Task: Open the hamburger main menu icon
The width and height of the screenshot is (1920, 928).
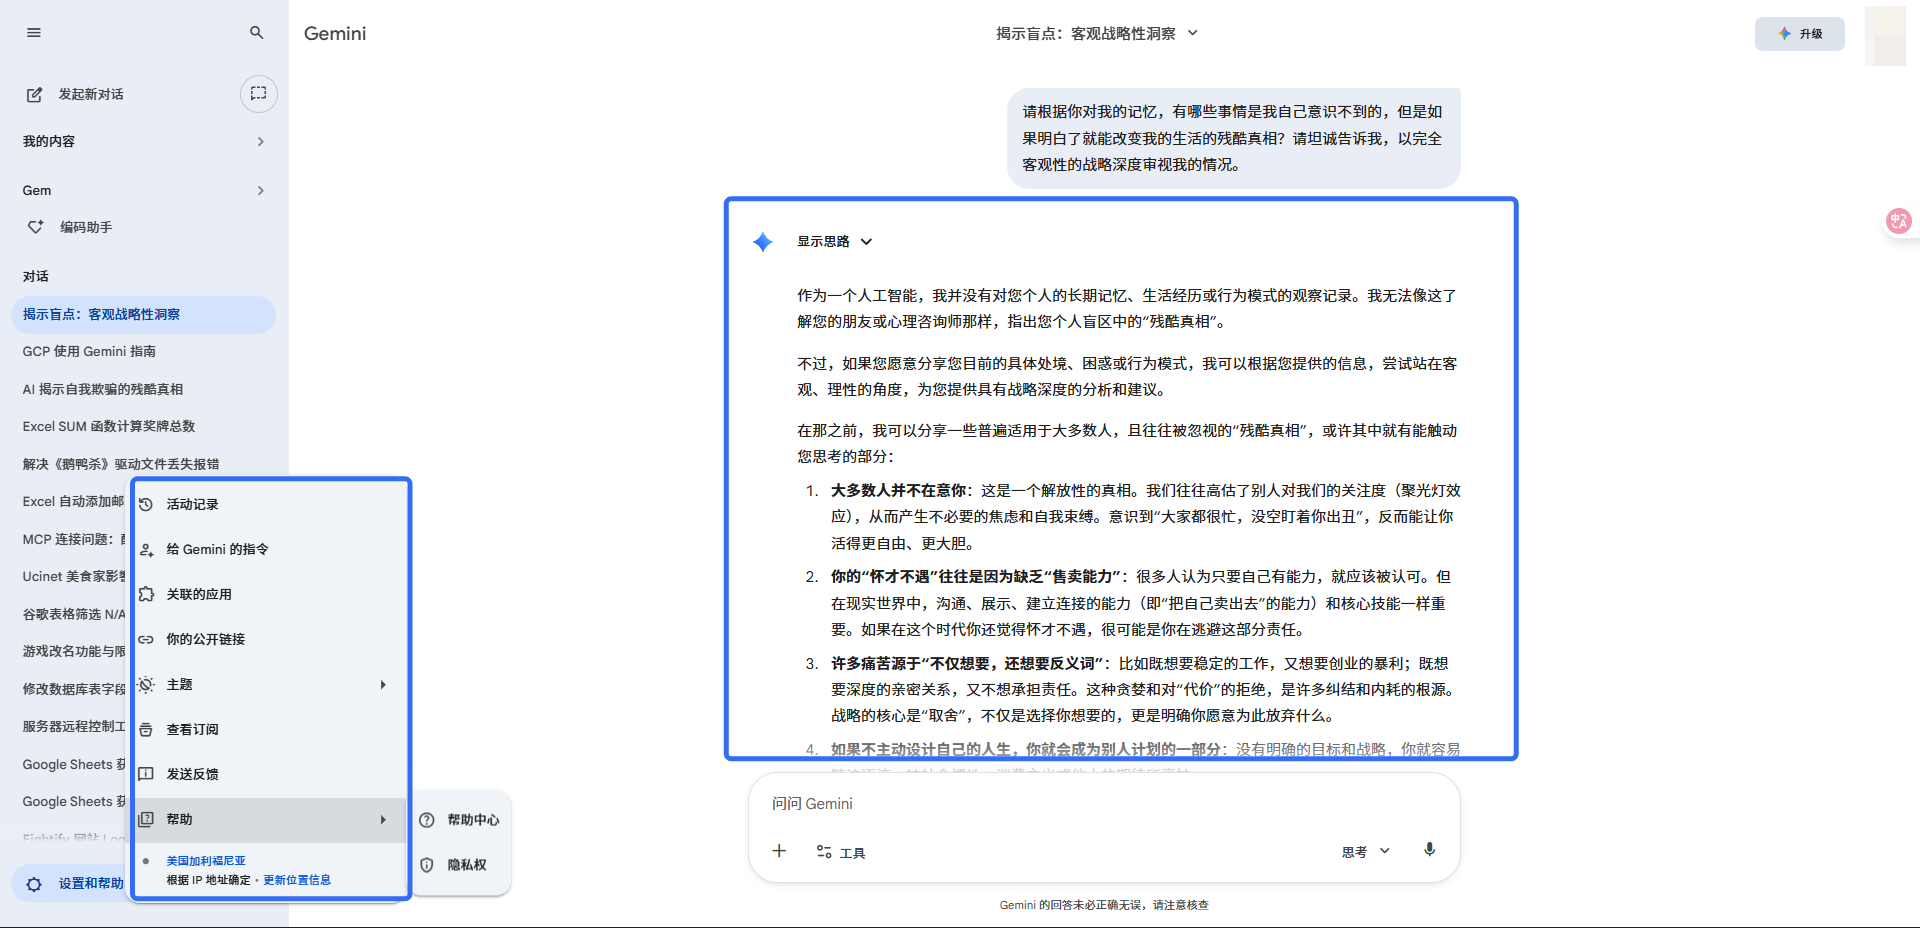Action: (x=34, y=33)
